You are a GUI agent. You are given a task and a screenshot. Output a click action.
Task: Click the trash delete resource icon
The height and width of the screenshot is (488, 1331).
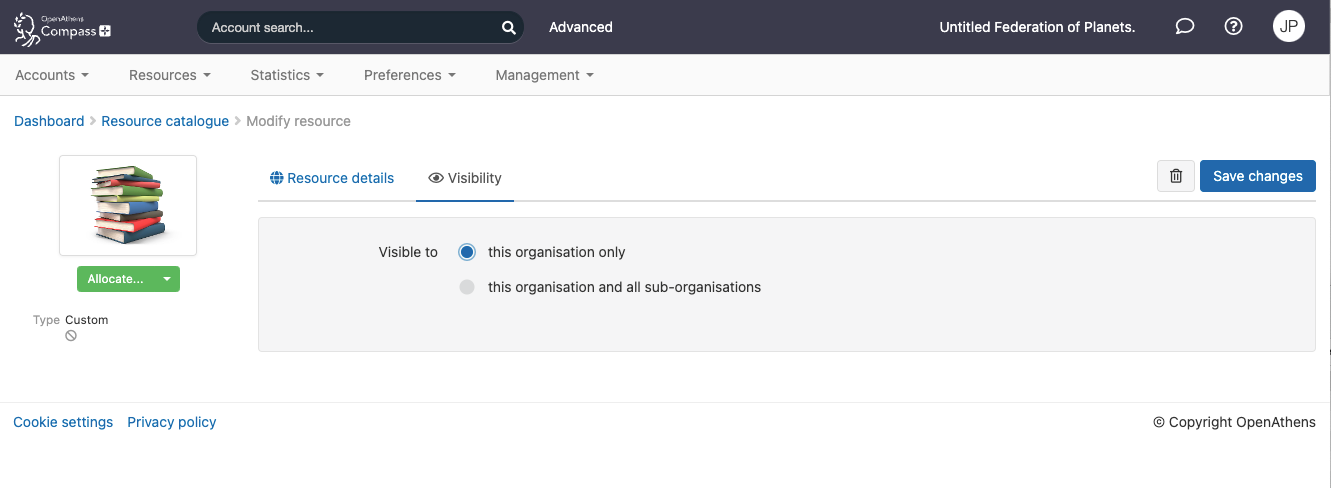1176,176
